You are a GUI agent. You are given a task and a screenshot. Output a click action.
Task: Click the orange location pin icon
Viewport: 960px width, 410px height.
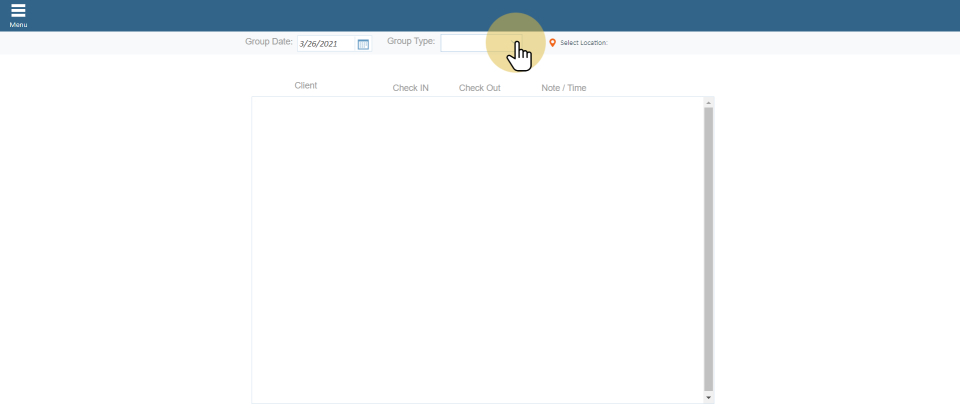click(552, 43)
